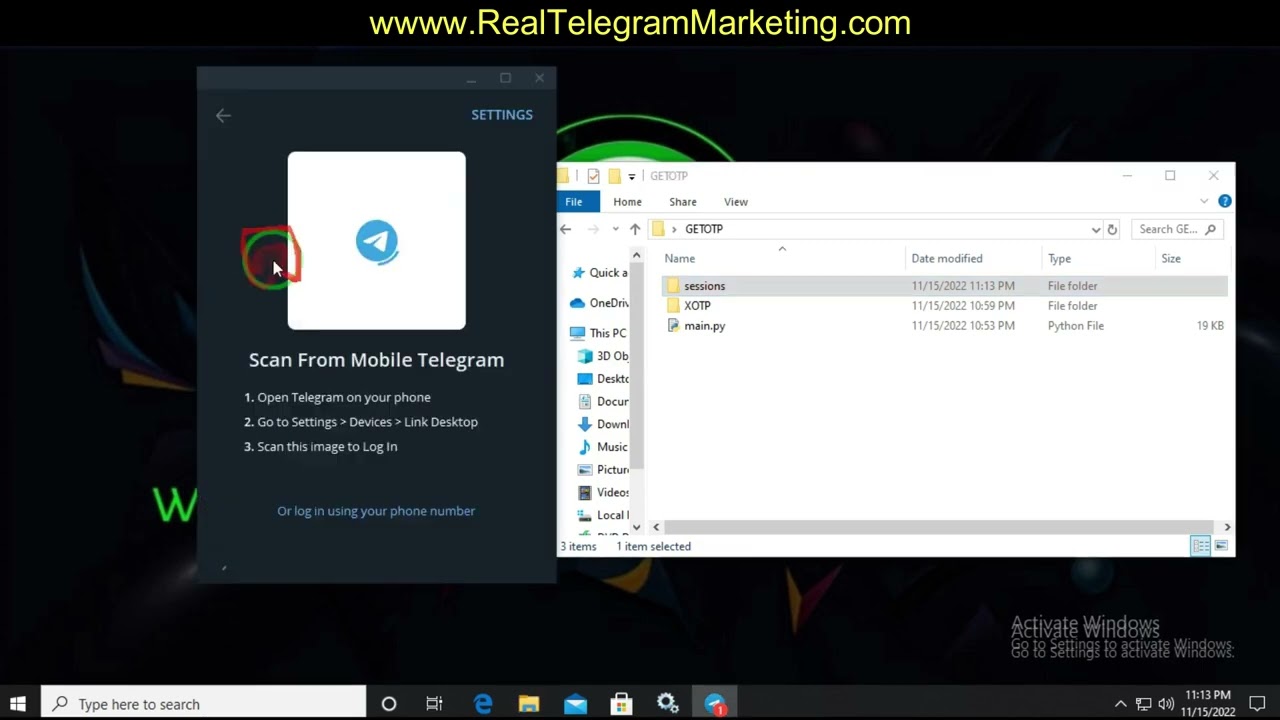
Task: Click the Properties quick access toolbar icon
Action: tap(593, 176)
